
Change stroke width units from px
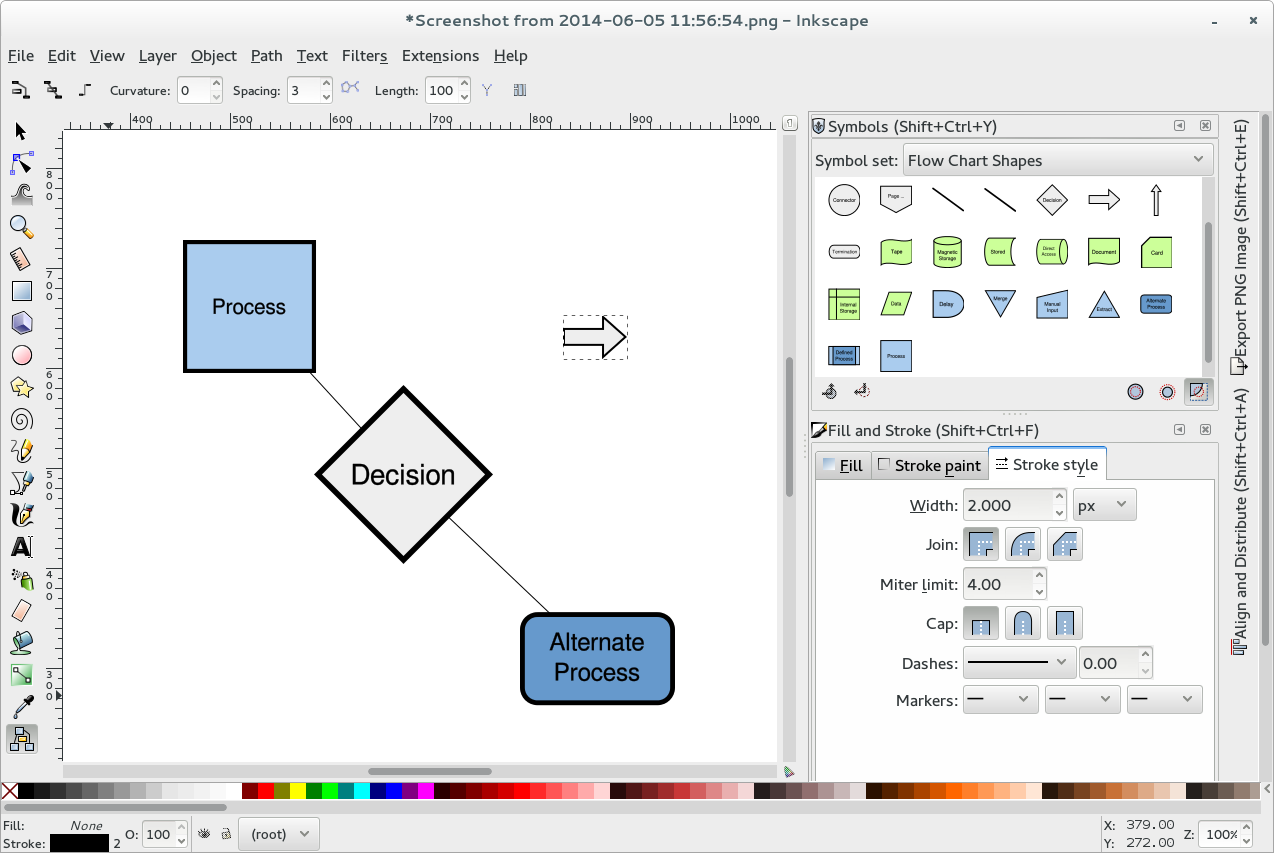tap(1104, 504)
